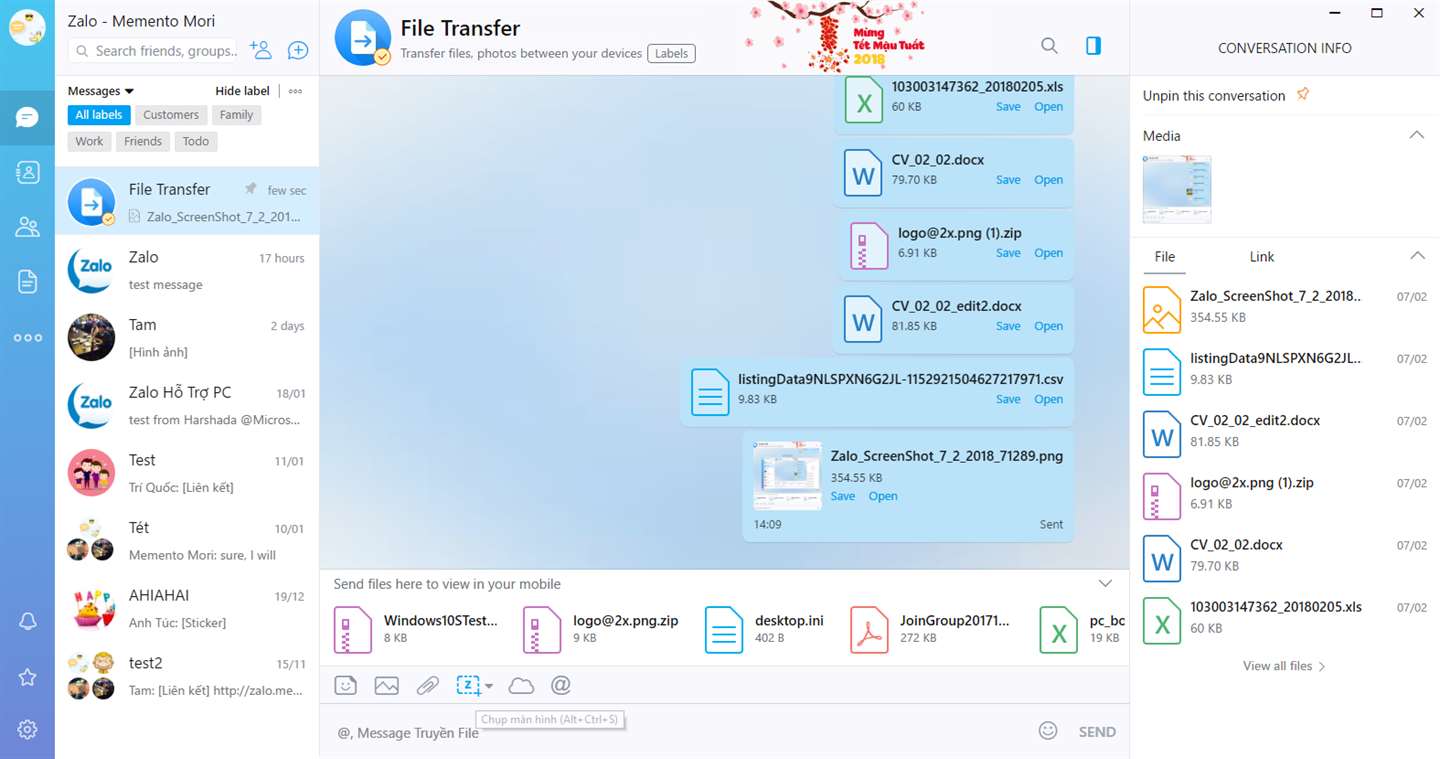The height and width of the screenshot is (759, 1440).
Task: Unpin this conversation star icon
Action: (x=1302, y=95)
